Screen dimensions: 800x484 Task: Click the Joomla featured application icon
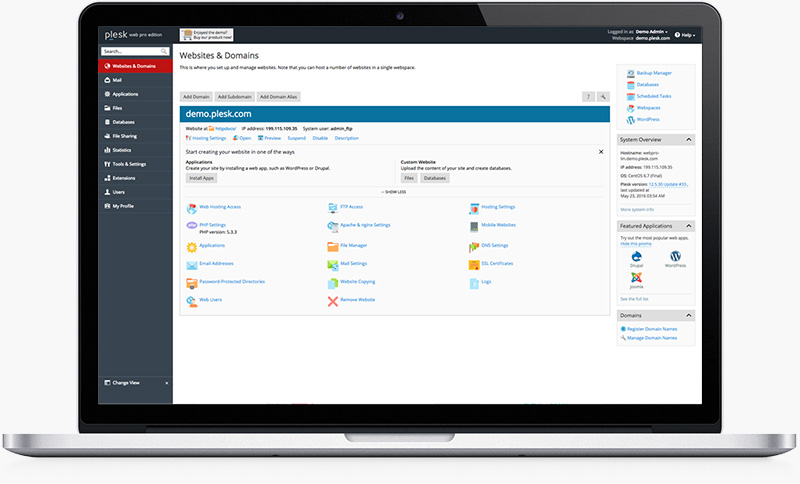636,277
